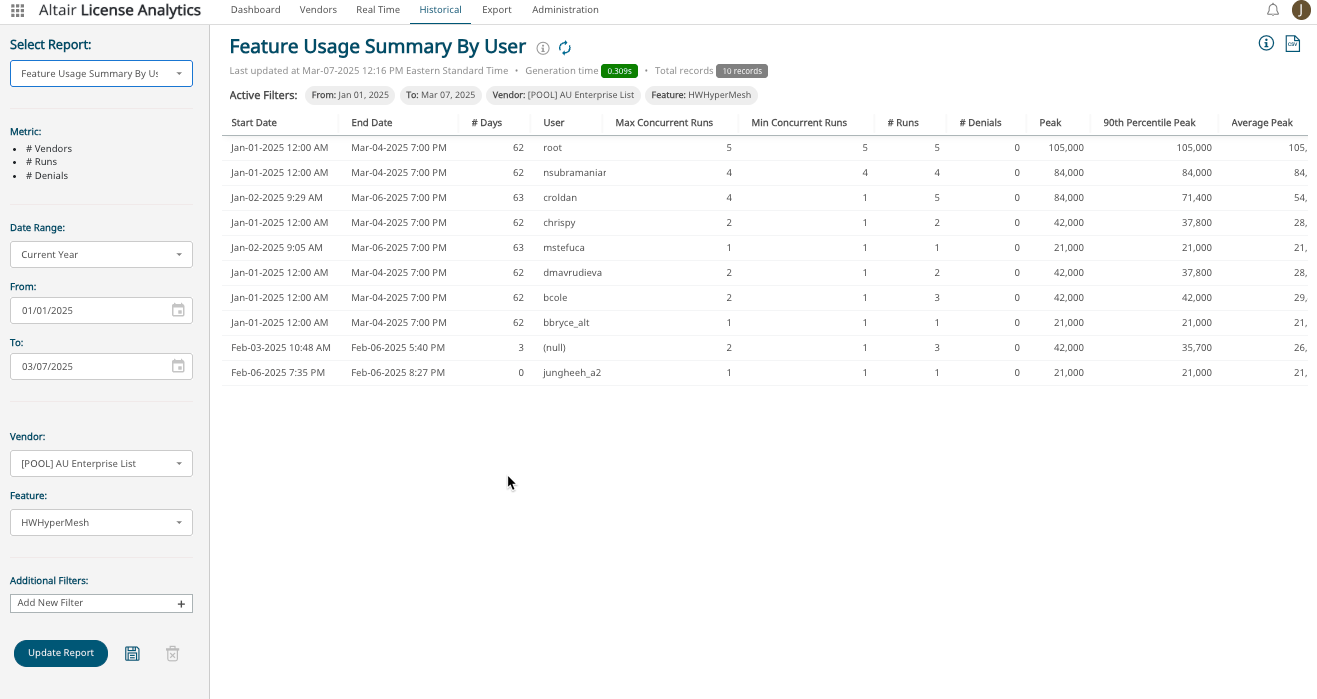This screenshot has width=1317, height=699.
Task: Sort by User column header
Action: (x=554, y=123)
